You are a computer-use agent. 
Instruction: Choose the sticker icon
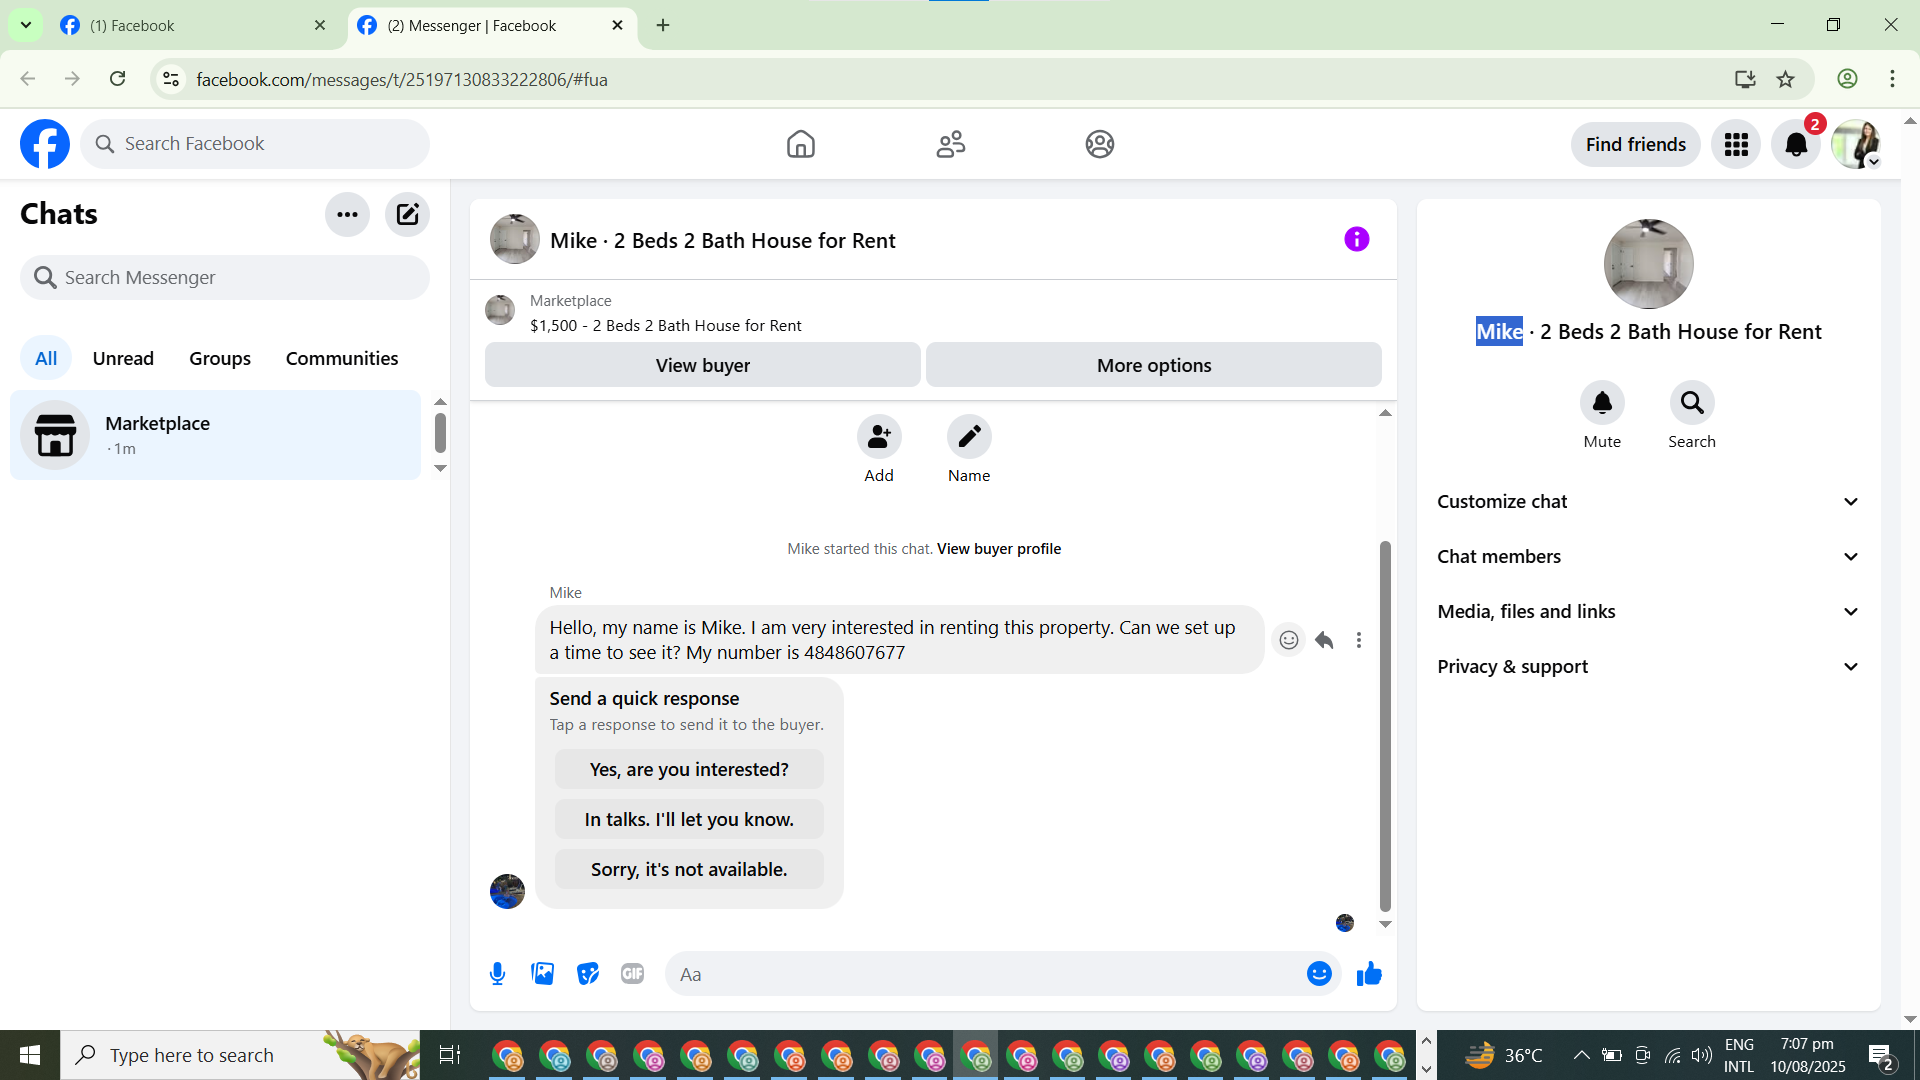pos(588,973)
